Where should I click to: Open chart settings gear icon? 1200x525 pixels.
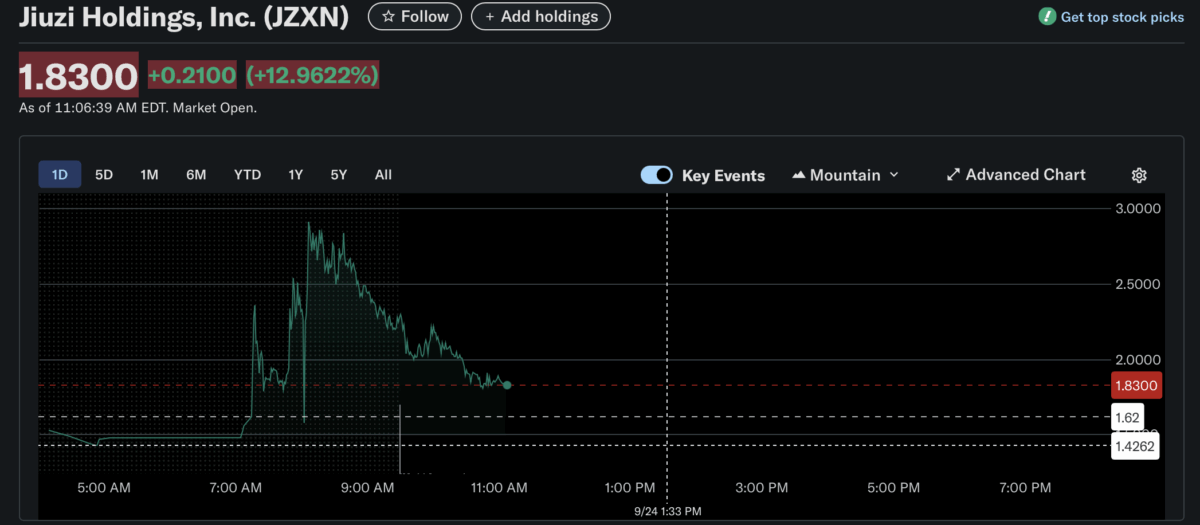(x=1139, y=175)
